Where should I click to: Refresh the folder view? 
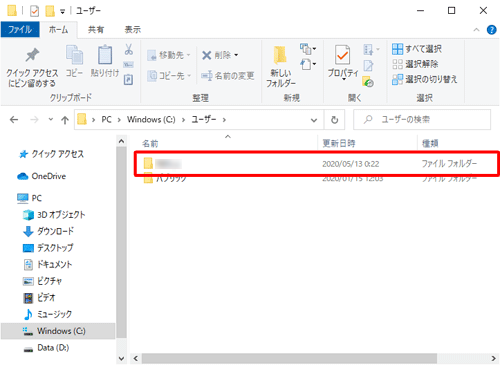click(x=334, y=120)
